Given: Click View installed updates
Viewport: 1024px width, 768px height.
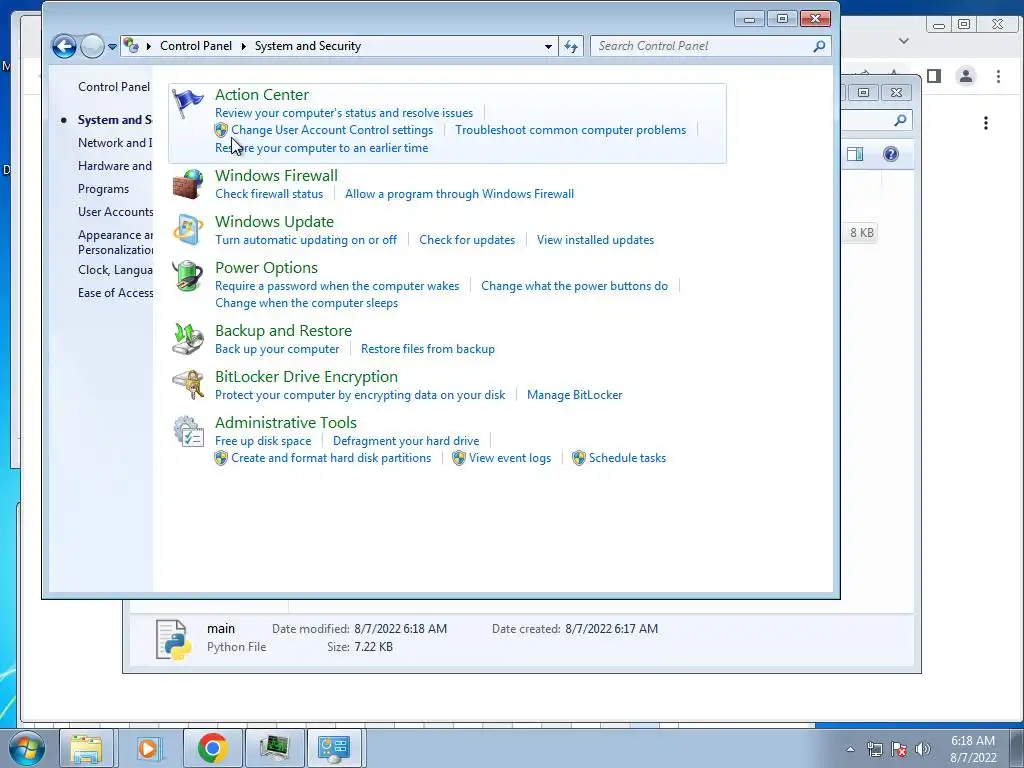Looking at the screenshot, I should pos(595,240).
